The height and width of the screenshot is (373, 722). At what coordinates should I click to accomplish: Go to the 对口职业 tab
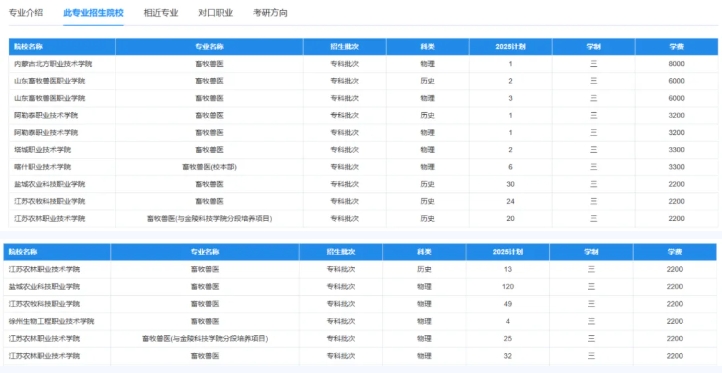pyautogui.click(x=215, y=13)
